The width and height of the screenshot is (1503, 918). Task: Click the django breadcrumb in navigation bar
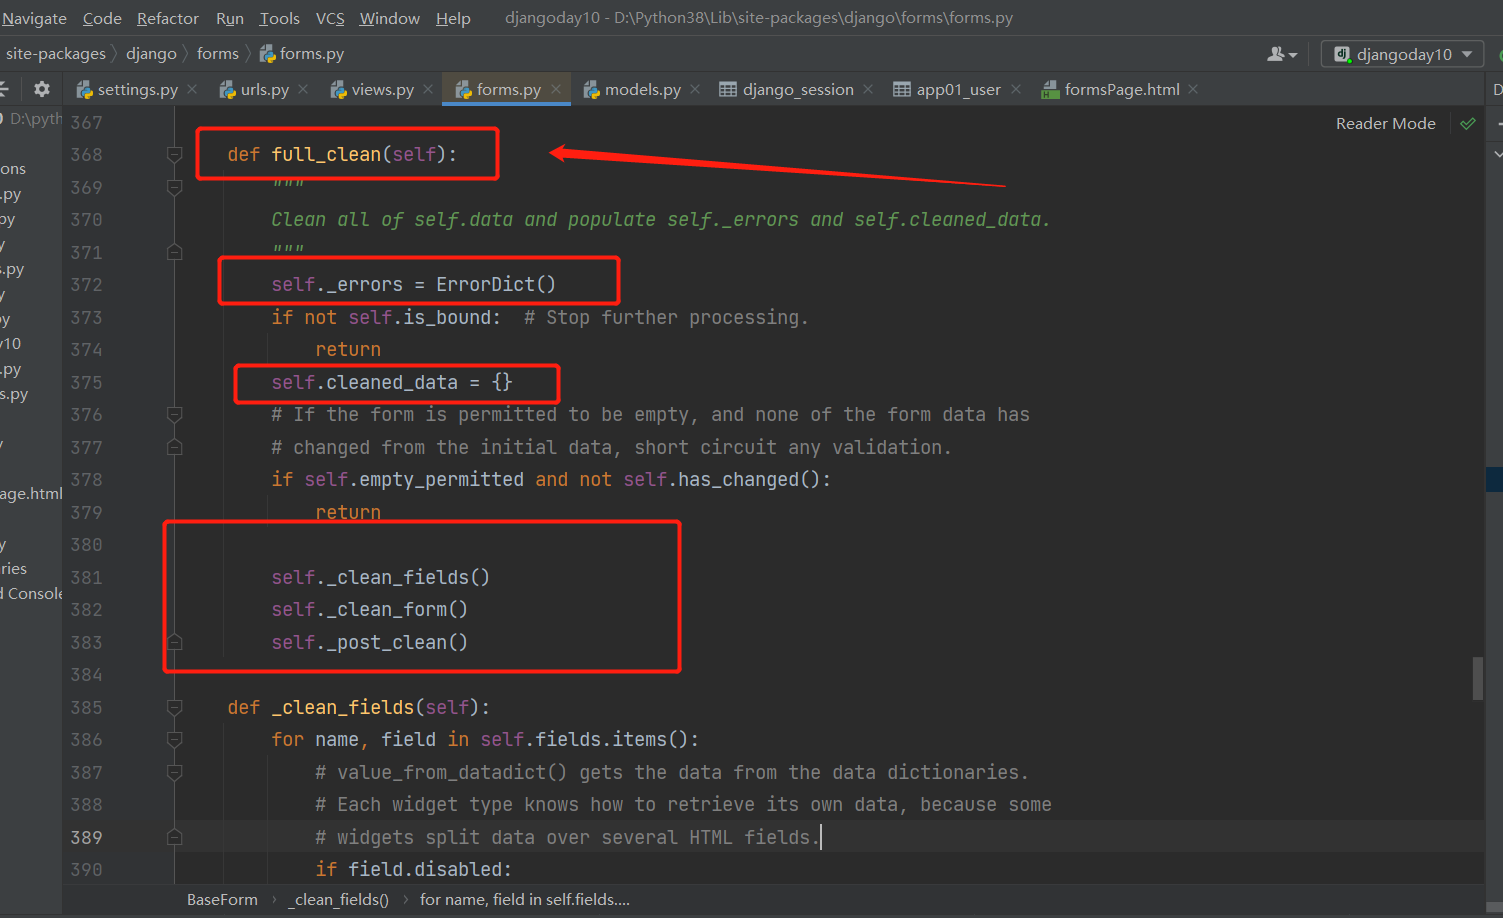(151, 53)
